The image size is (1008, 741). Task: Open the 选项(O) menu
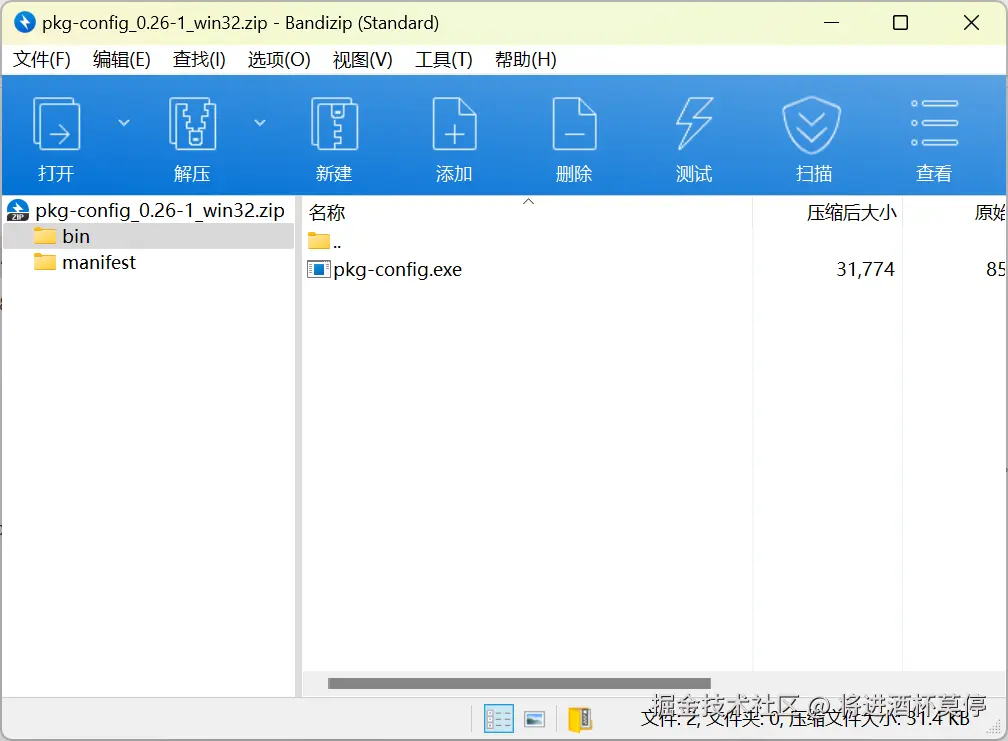pos(279,60)
